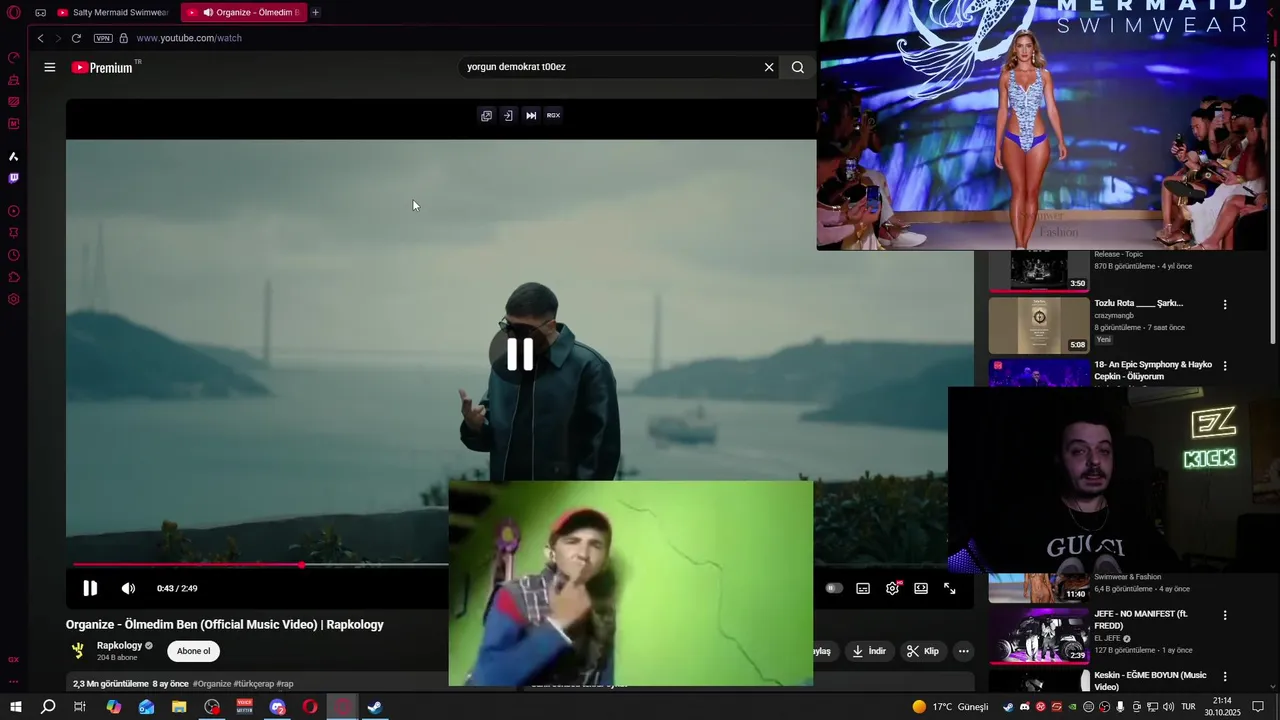Open Windows Start menu
Screen dimensions: 1280x720
(15, 707)
